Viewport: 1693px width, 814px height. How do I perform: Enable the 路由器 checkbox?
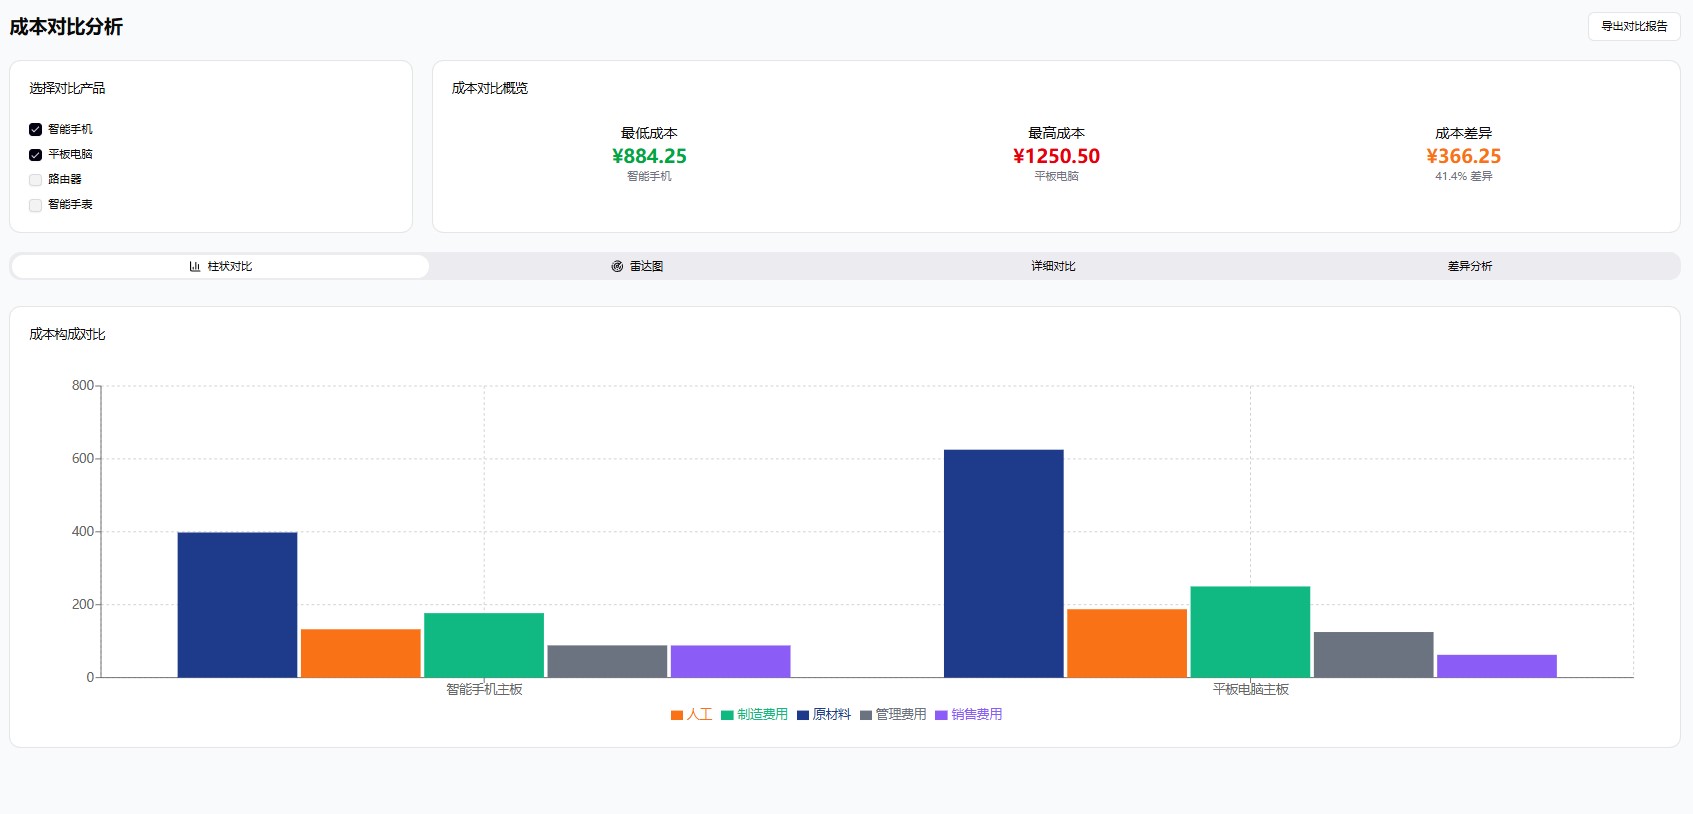click(36, 180)
